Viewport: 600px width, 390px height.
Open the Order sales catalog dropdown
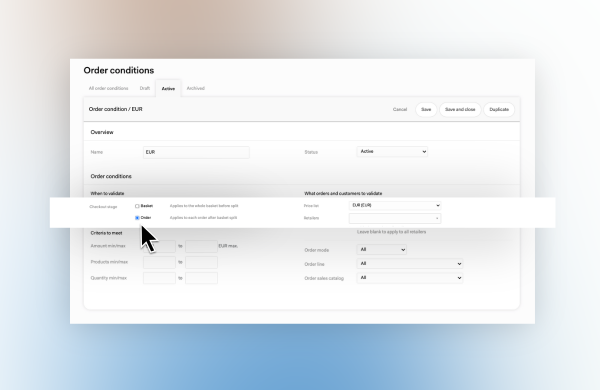coord(410,278)
